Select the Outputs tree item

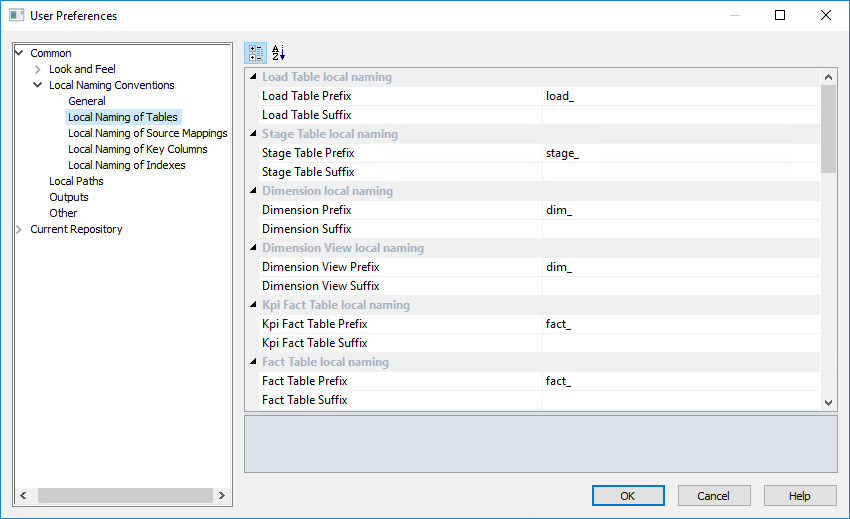68,197
